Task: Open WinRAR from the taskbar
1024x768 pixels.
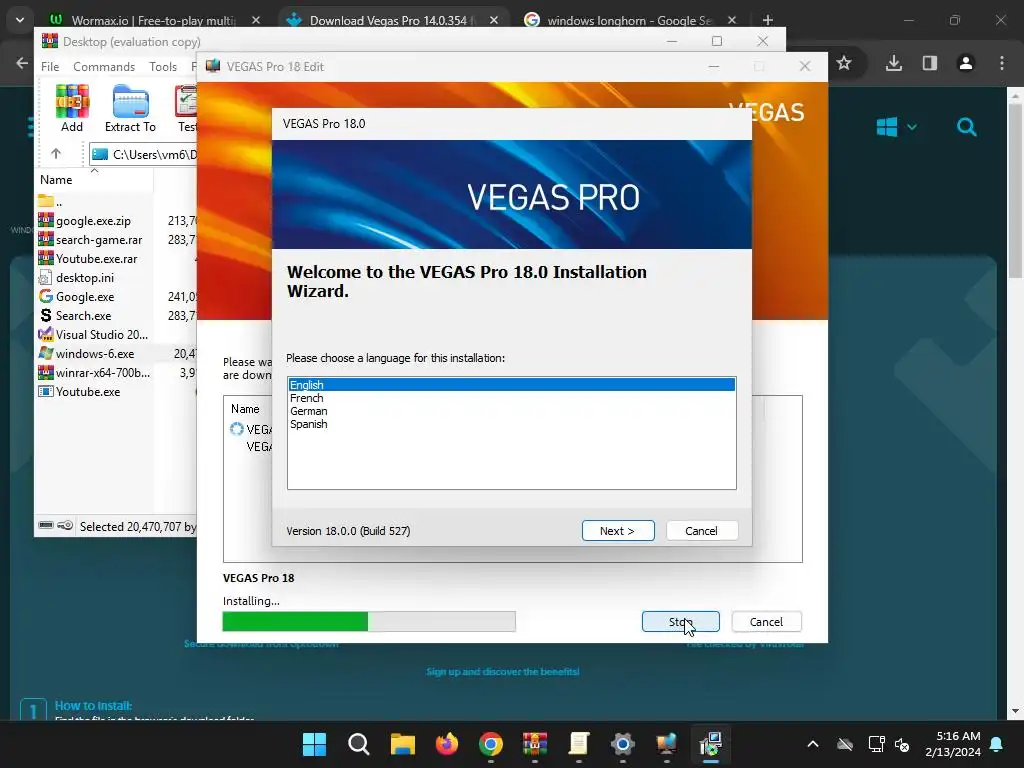Action: 535,743
